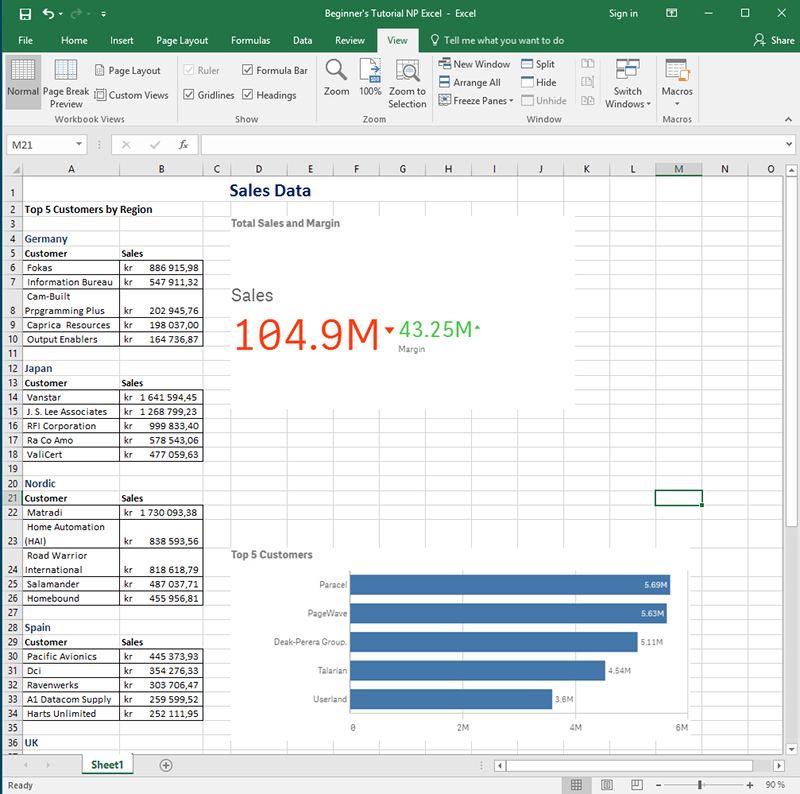Disable the Headings checkbox
Viewport: 800px width, 794px height.
click(x=247, y=94)
